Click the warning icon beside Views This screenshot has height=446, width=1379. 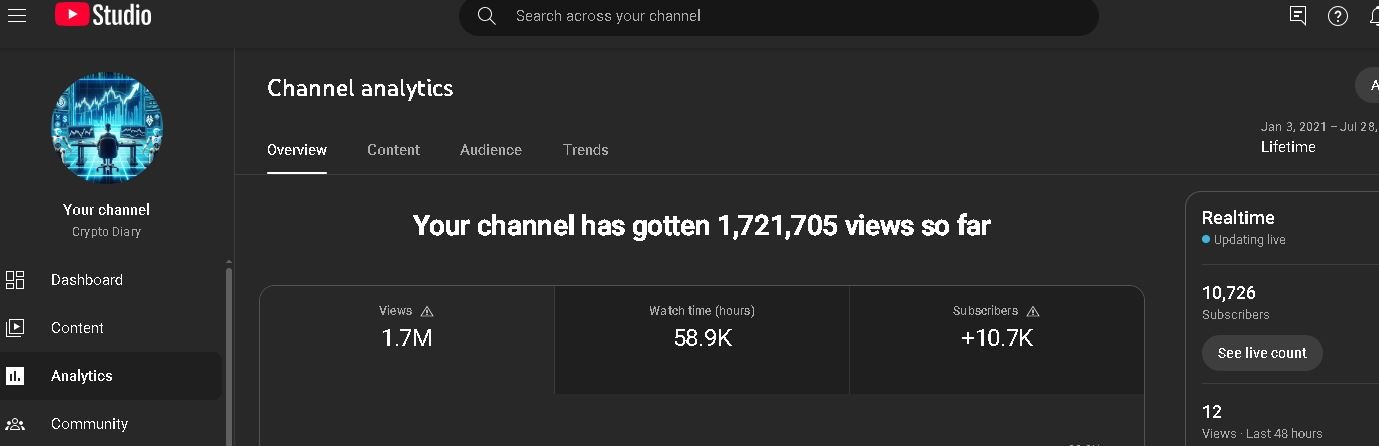pyautogui.click(x=427, y=311)
